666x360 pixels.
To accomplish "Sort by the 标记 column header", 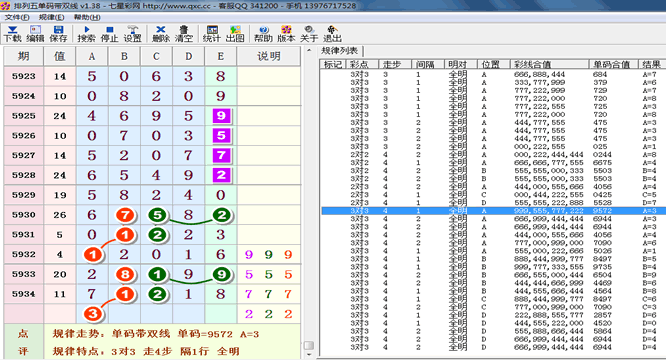I will tap(333, 65).
